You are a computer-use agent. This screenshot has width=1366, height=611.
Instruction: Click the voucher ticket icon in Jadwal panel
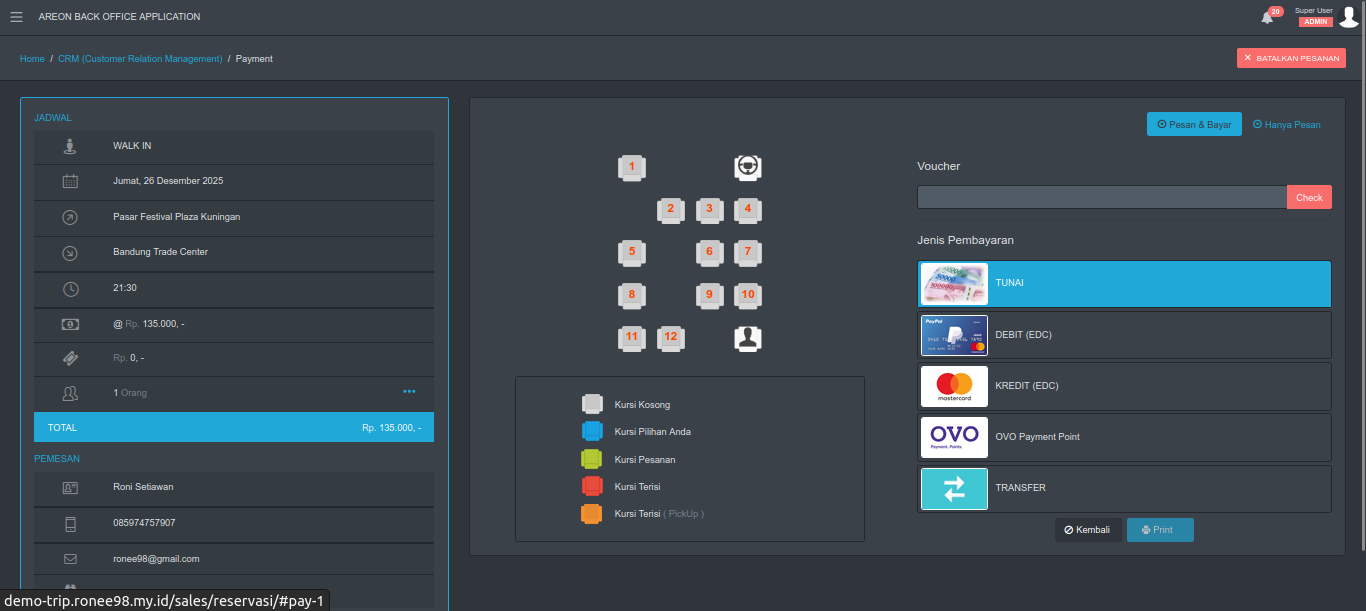pyautogui.click(x=68, y=357)
